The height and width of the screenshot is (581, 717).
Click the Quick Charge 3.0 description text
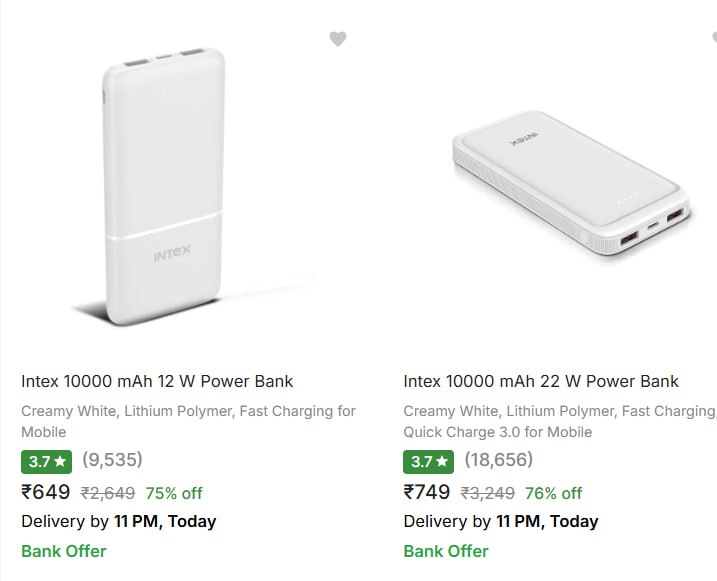point(498,432)
